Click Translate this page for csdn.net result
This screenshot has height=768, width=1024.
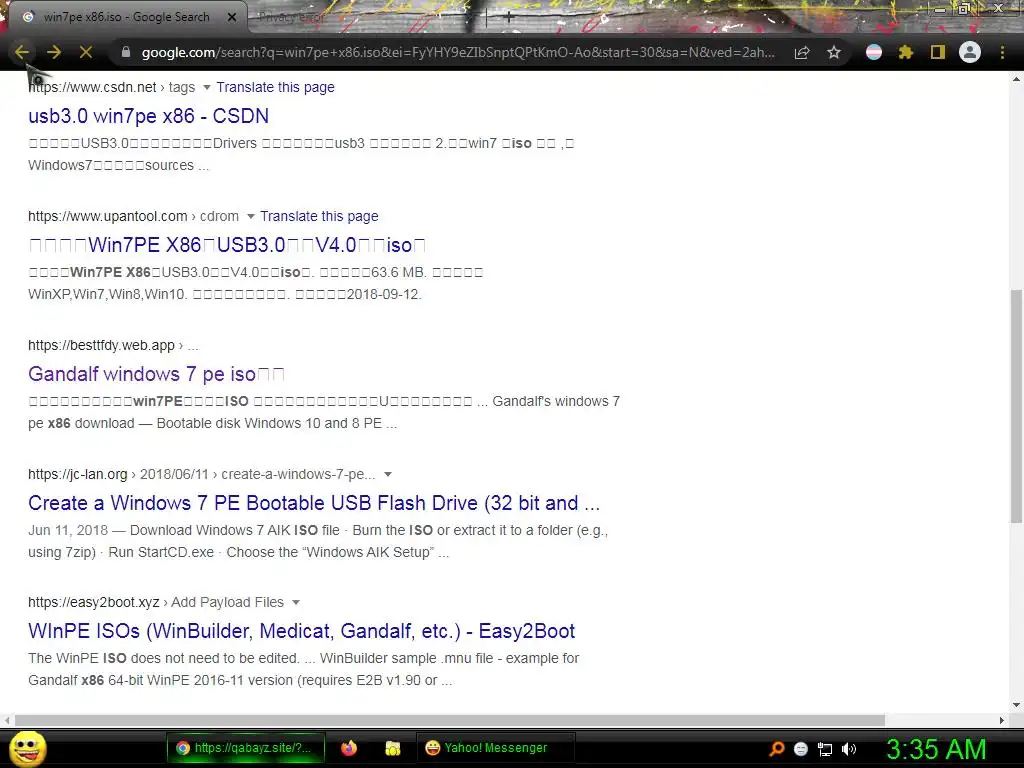pos(276,87)
